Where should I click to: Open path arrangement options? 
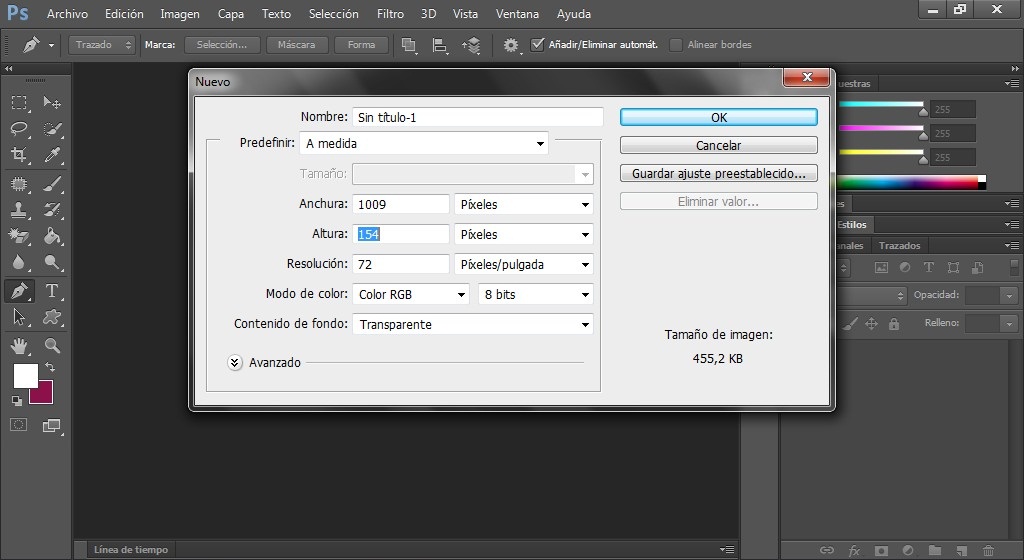click(x=471, y=45)
